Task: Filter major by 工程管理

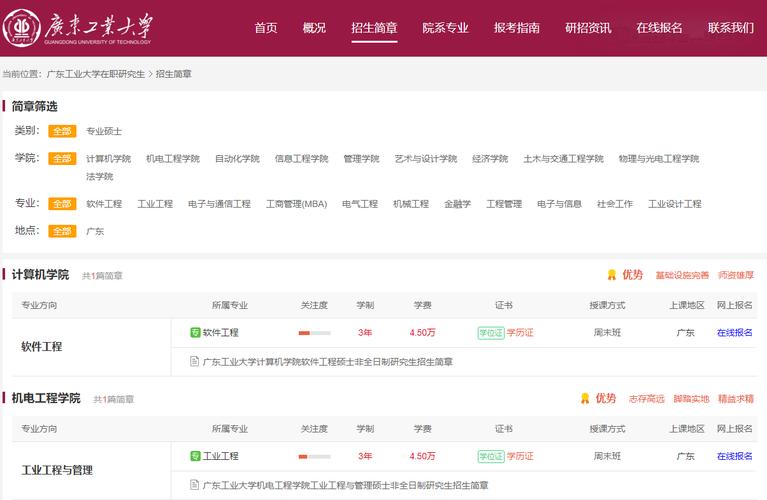Action: pyautogui.click(x=504, y=204)
